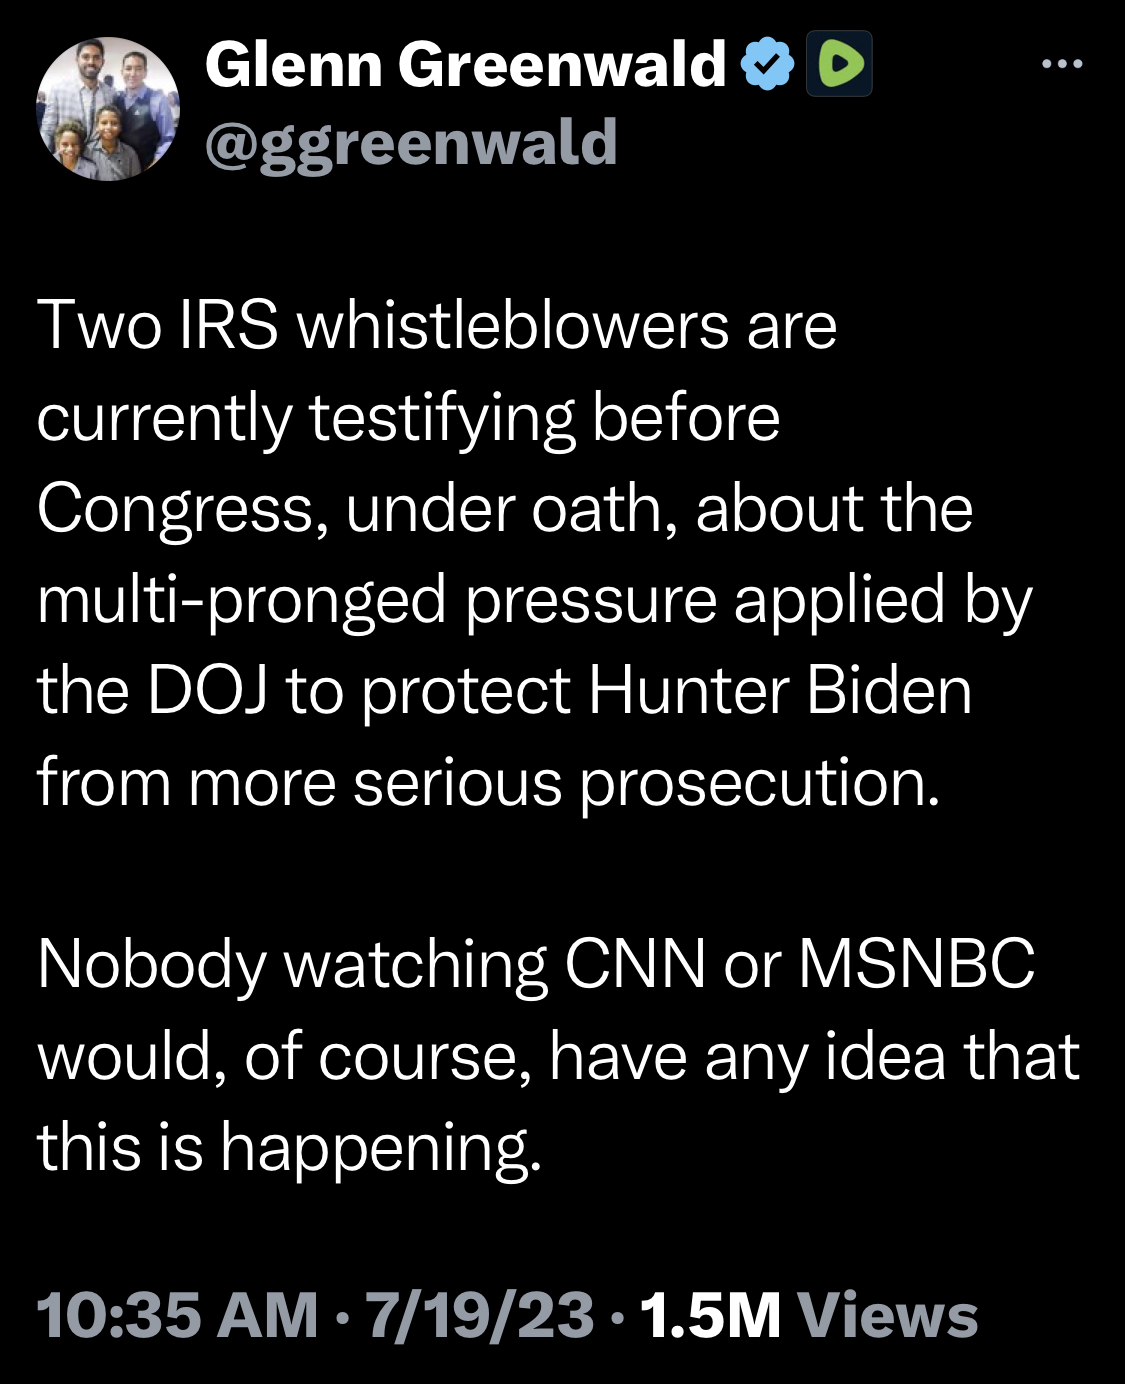Click the 7/19/23 post date
1125x1384 pixels.
click(480, 1314)
